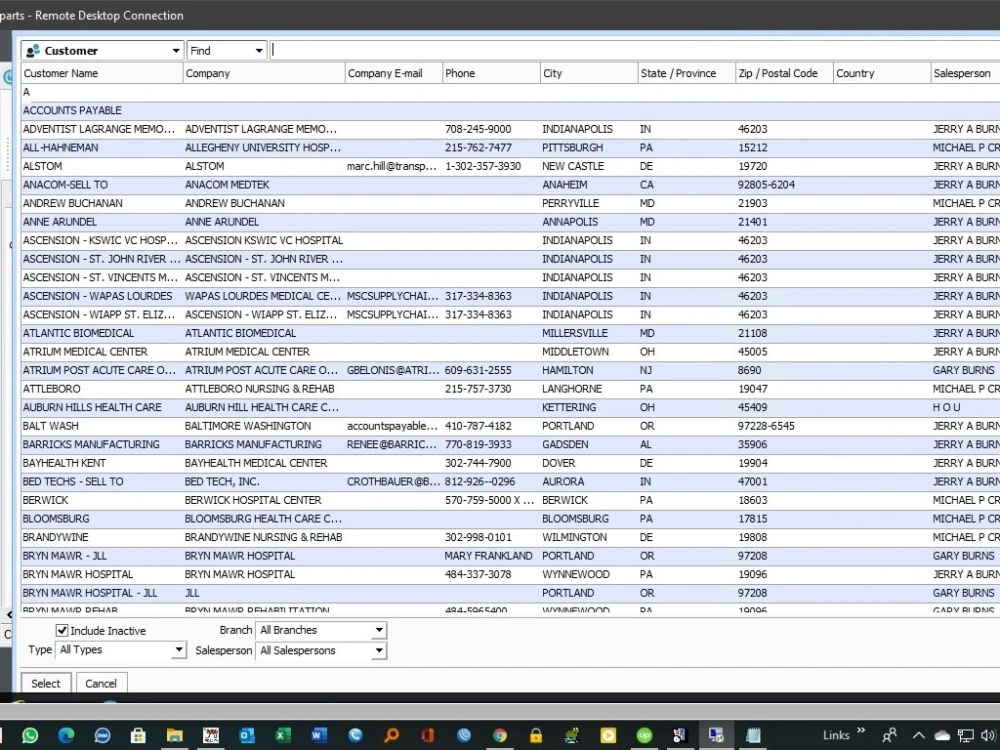Image resolution: width=1000 pixels, height=750 pixels.
Task: Select the ACCOUNTS PAYABLE customer row
Action: coord(510,110)
